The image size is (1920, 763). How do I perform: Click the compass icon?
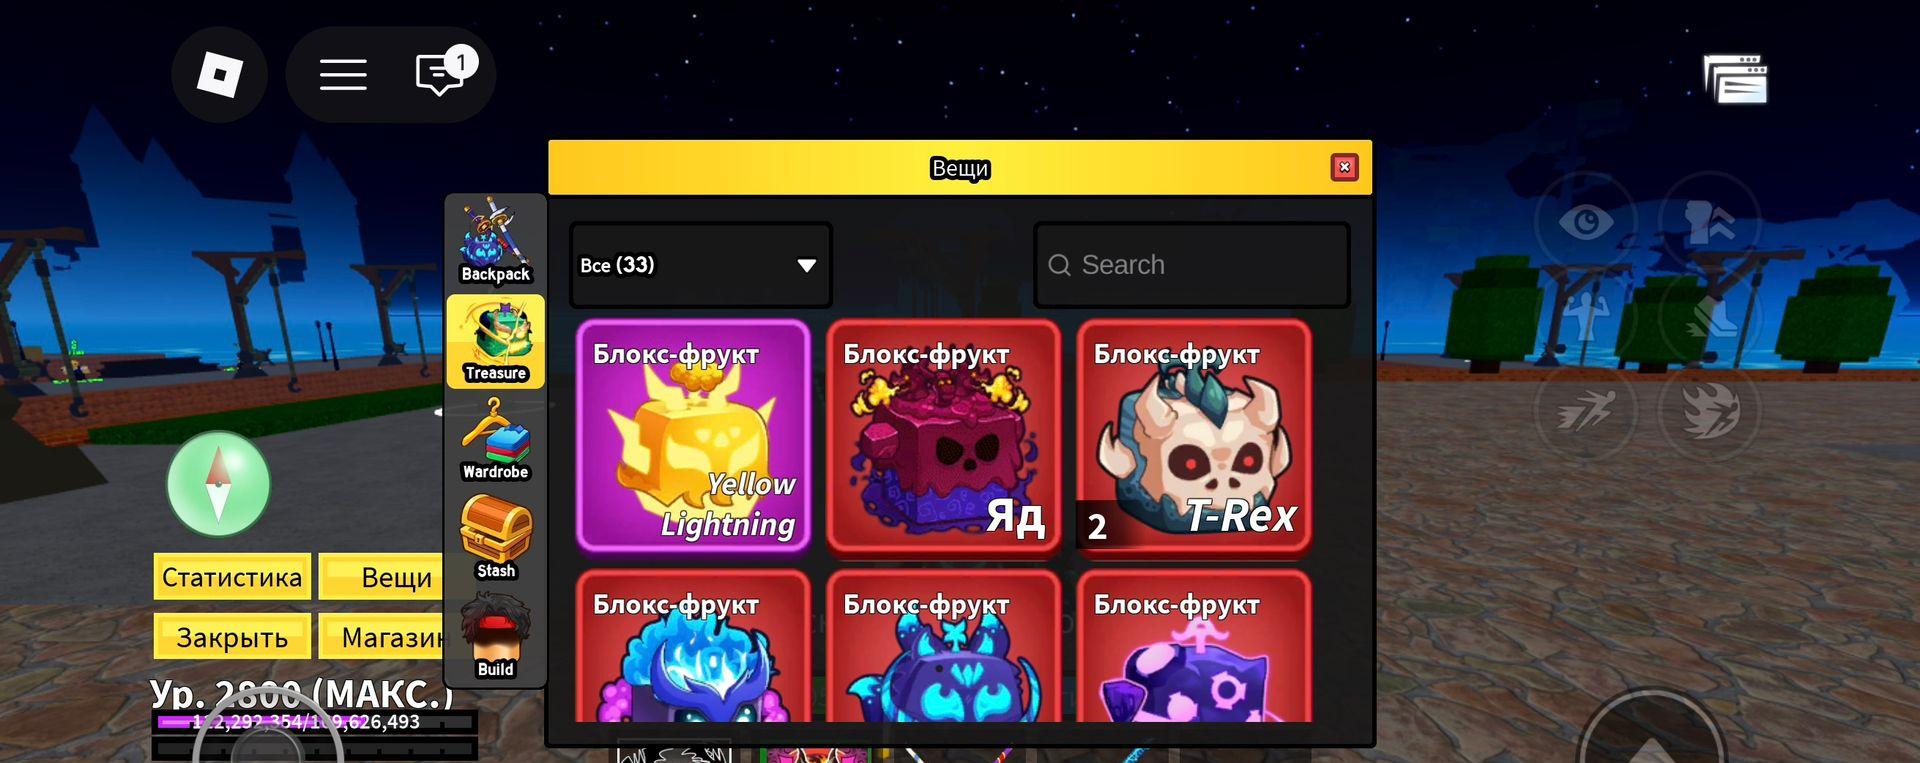pyautogui.click(x=218, y=484)
